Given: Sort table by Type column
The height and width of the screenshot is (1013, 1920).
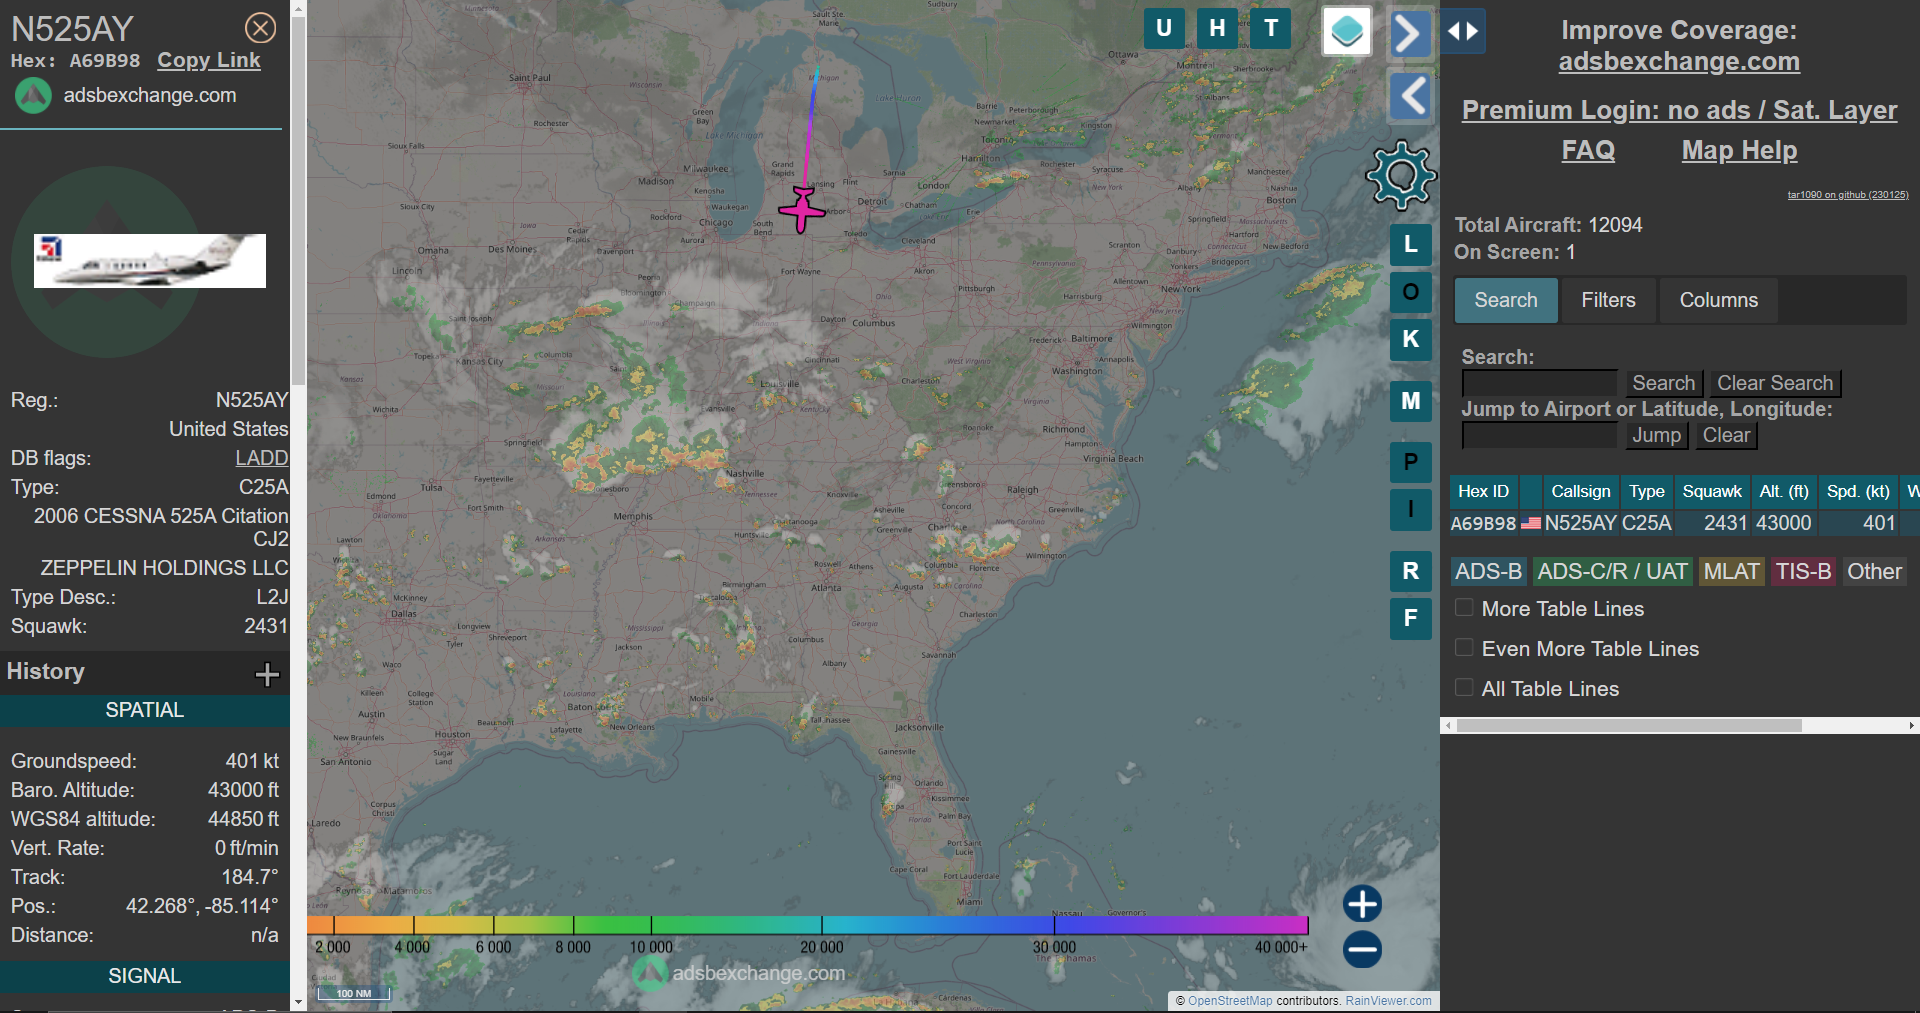Looking at the screenshot, I should 1646,491.
